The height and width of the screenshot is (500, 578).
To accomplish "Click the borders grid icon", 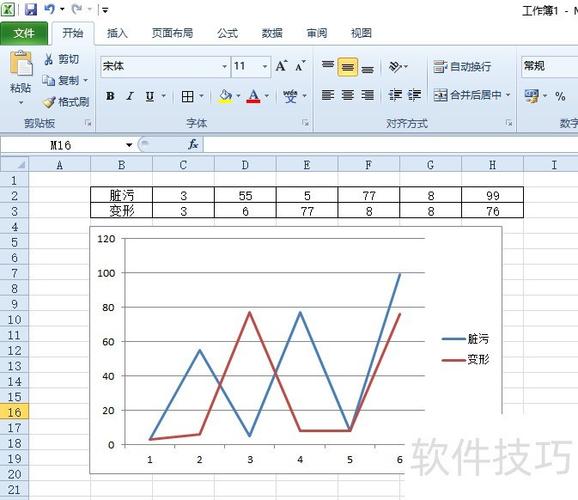I will [187, 97].
